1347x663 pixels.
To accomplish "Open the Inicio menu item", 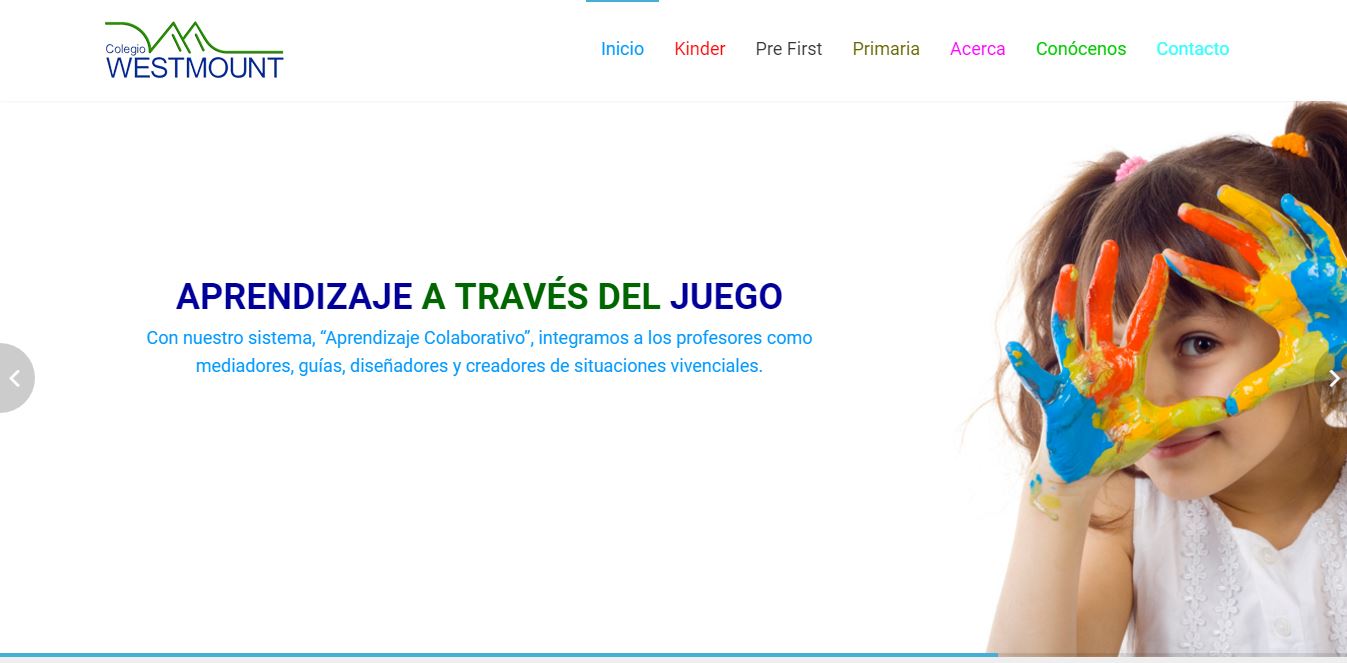I will [x=622, y=49].
